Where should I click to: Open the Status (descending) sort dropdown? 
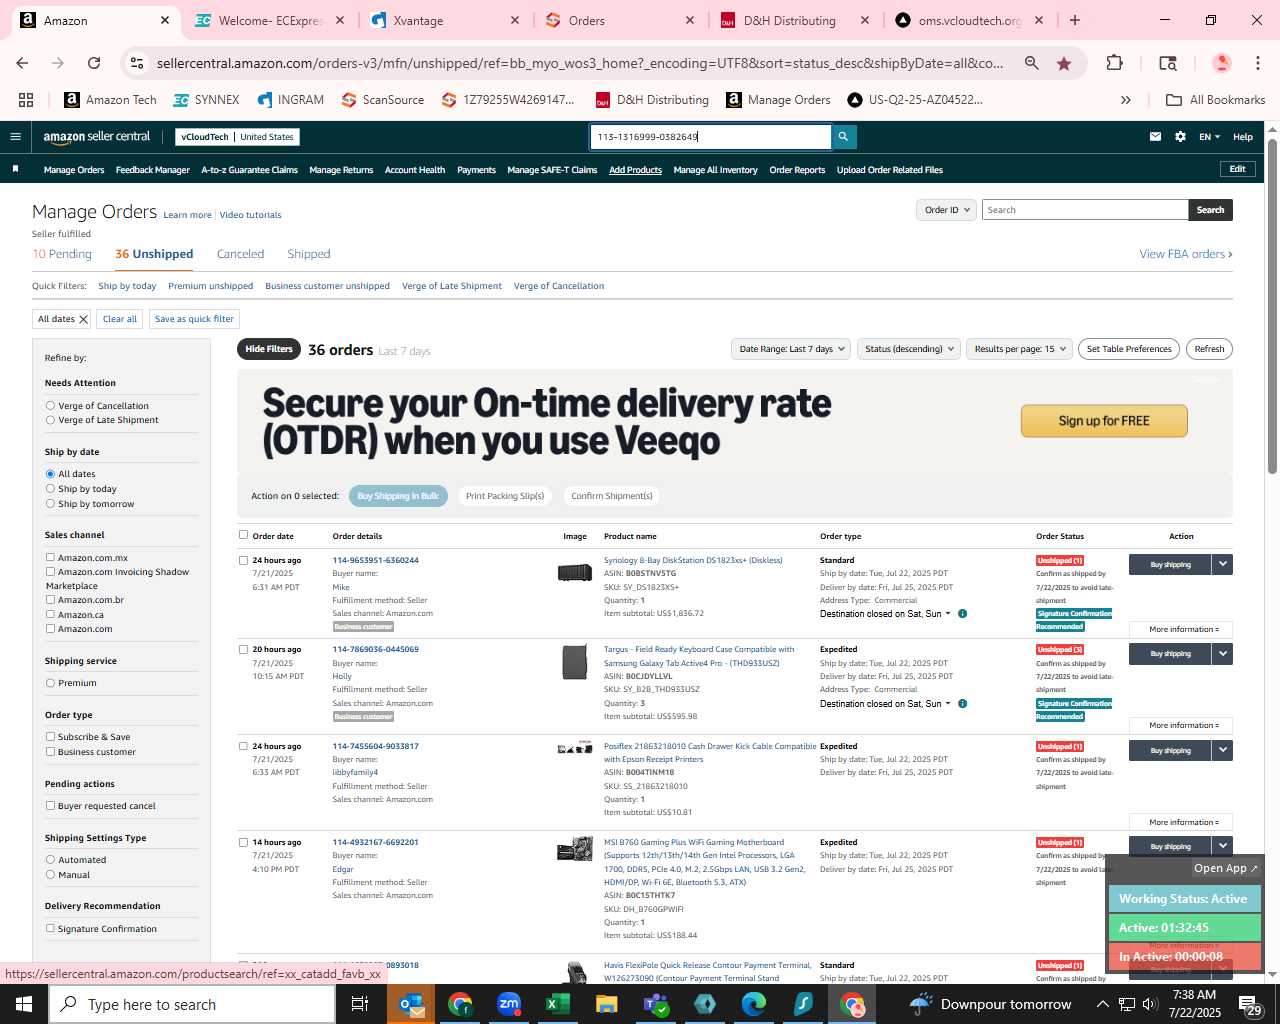(909, 349)
